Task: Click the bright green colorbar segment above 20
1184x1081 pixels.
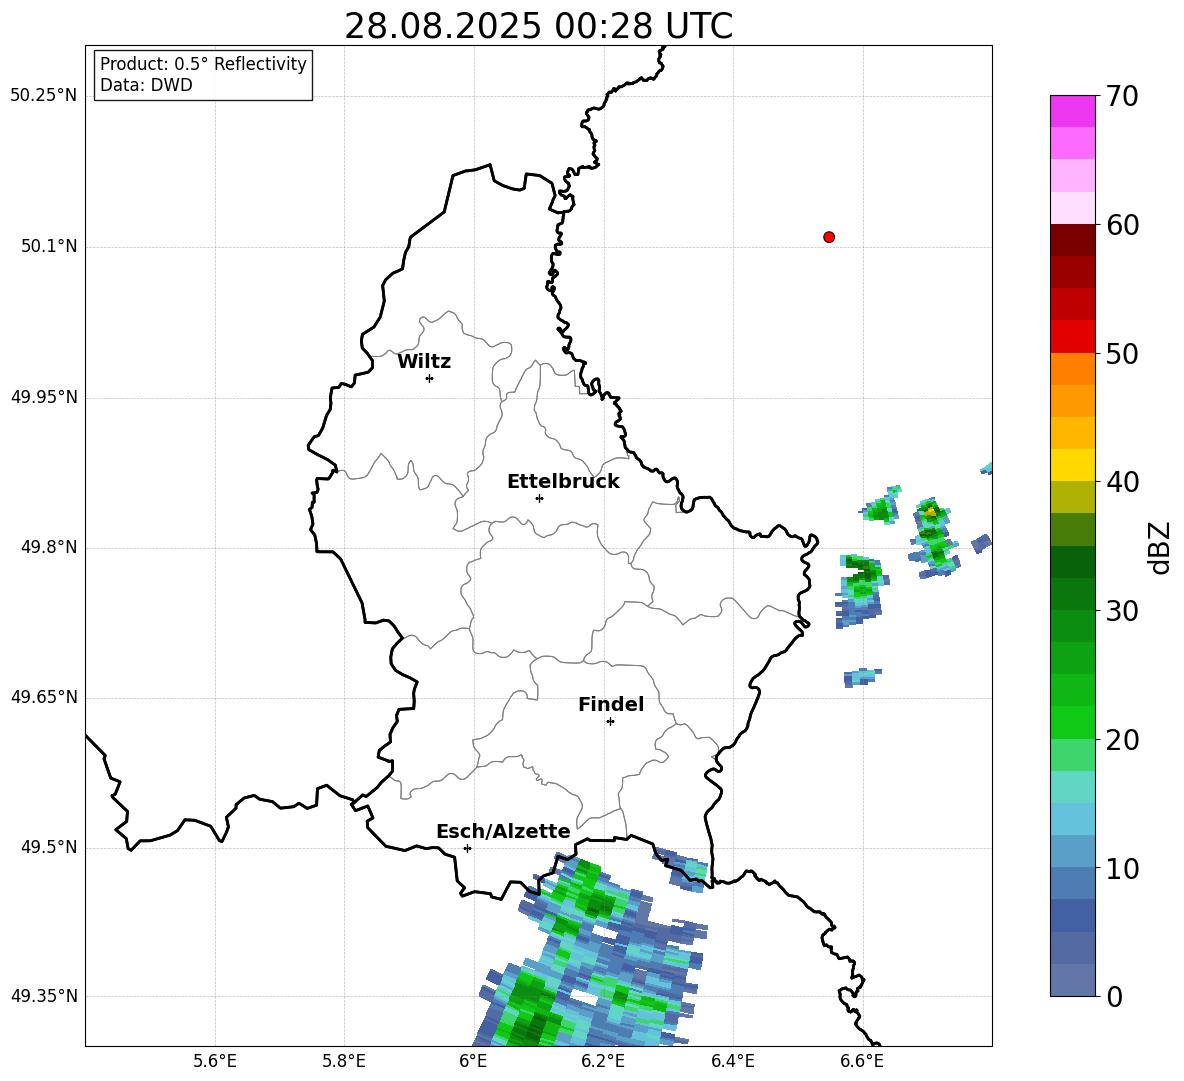Action: point(1072,722)
